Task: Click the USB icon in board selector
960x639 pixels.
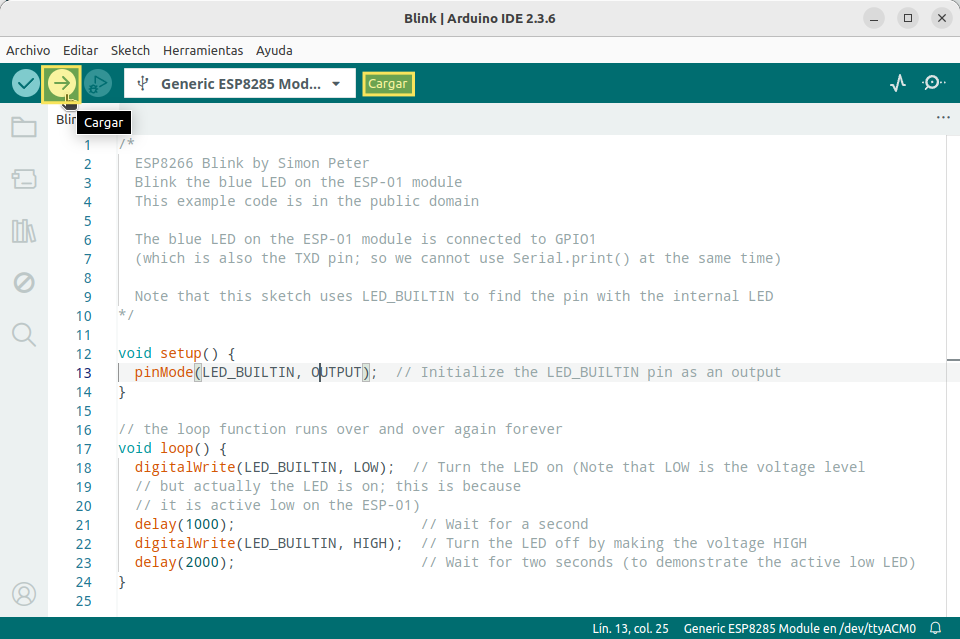Action: [x=143, y=83]
